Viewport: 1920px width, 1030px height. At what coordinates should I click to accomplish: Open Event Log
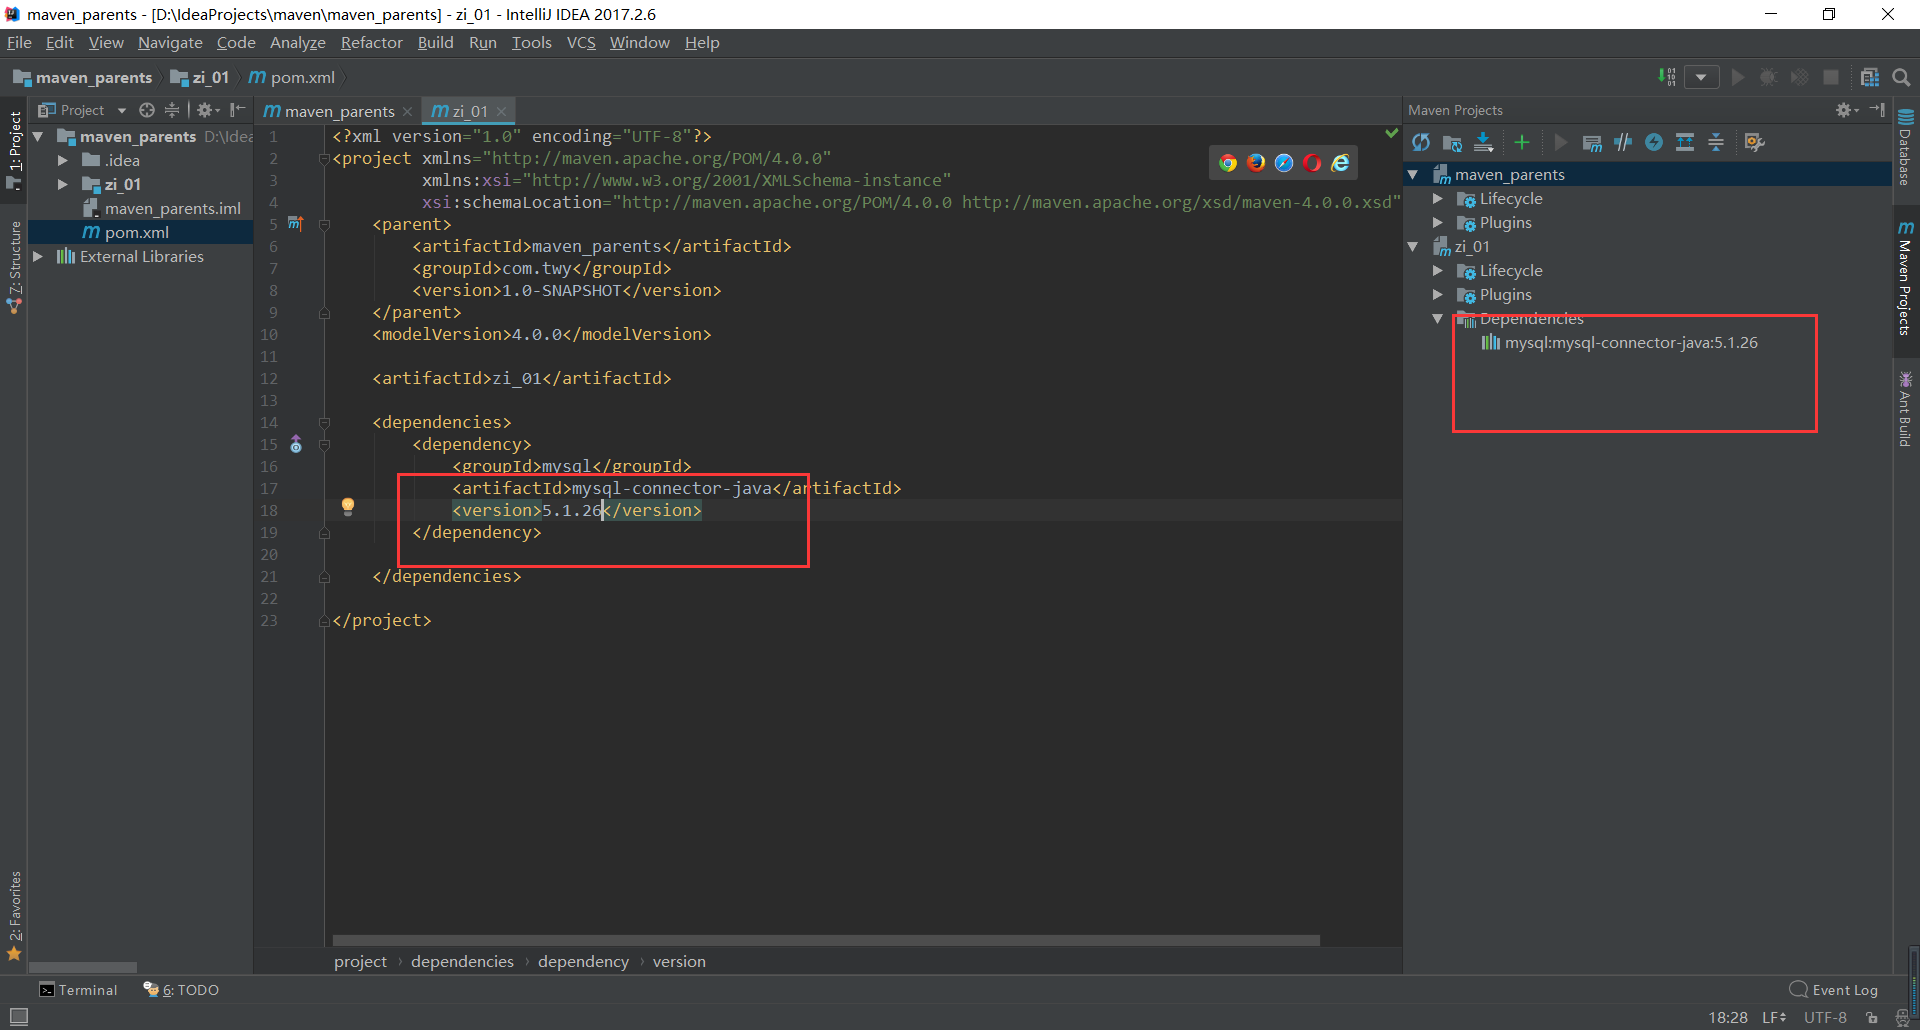point(1834,989)
